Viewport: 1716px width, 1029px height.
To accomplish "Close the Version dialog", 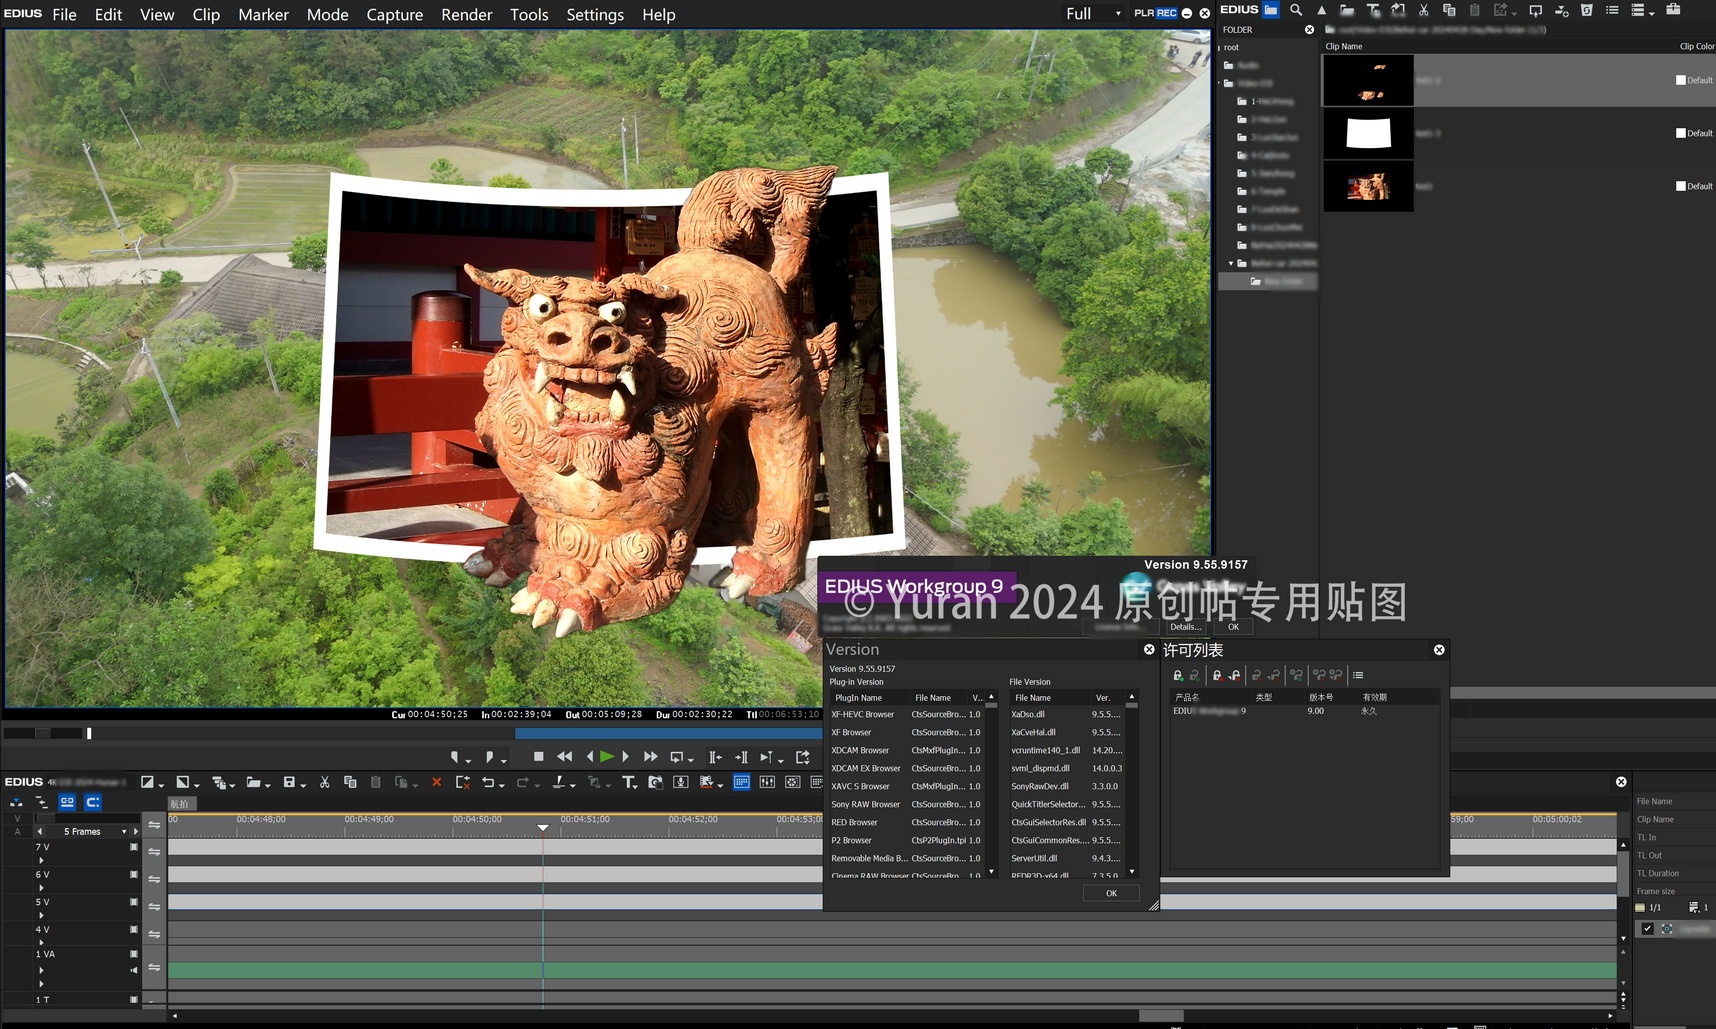I will coord(1149,649).
